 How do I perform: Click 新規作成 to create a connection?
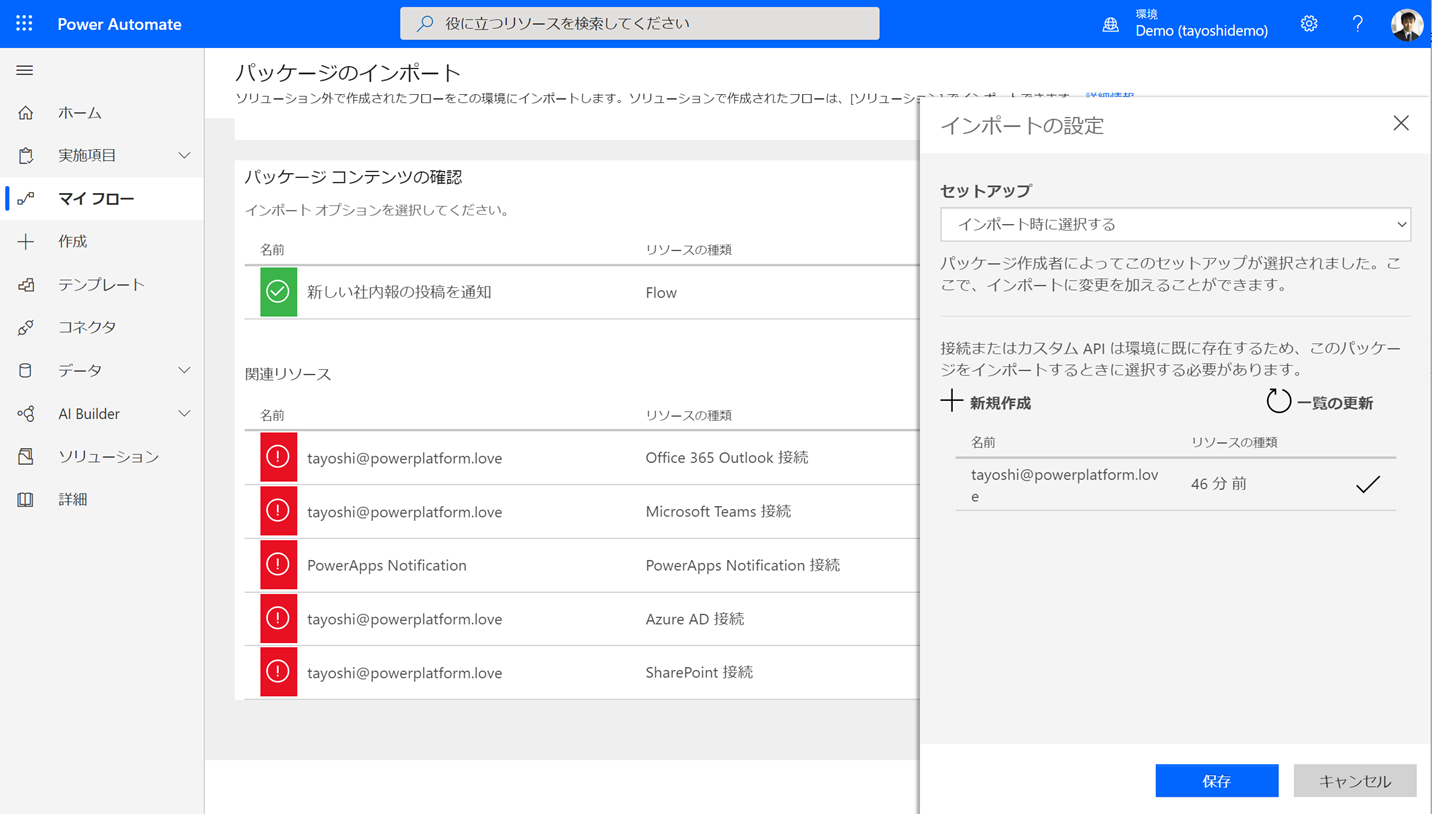click(986, 403)
